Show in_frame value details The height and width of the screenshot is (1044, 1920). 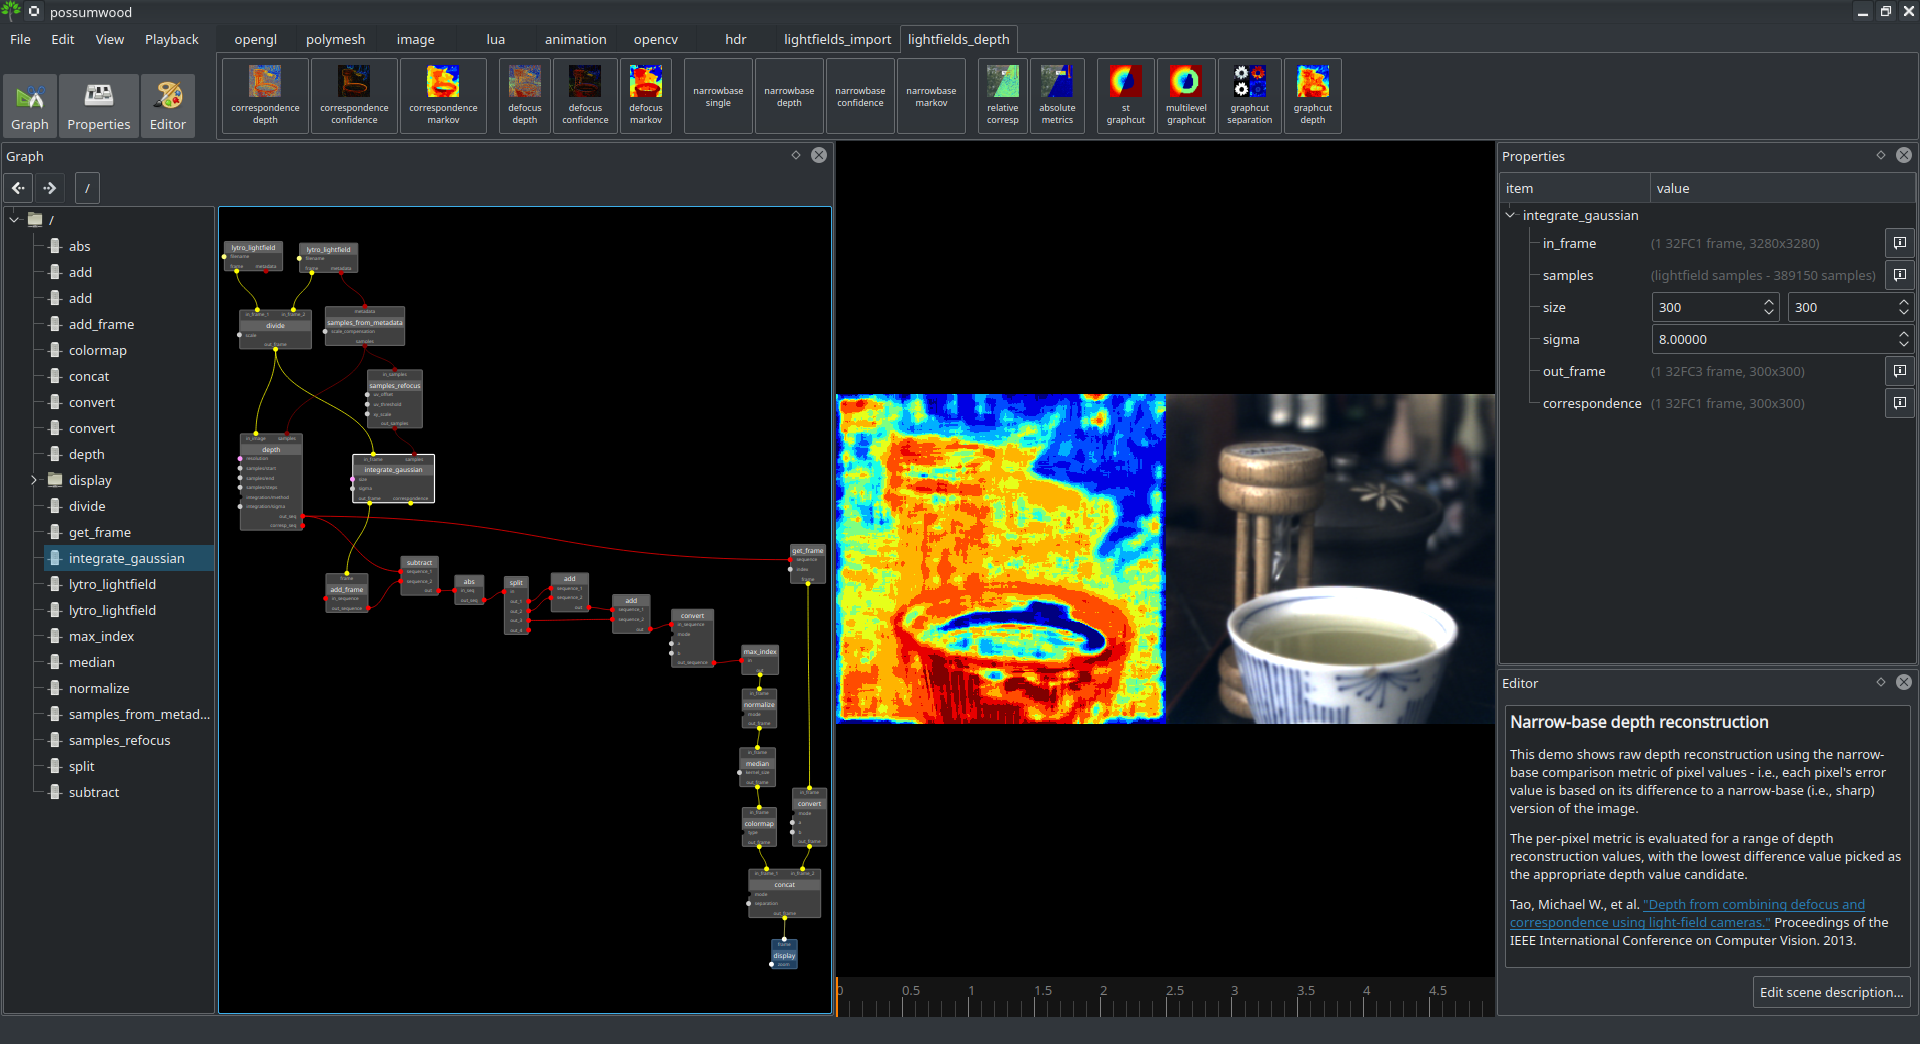[1900, 243]
